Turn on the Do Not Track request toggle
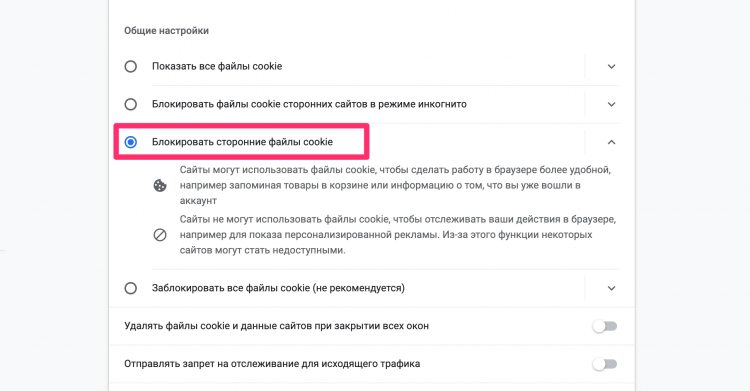The width and height of the screenshot is (750, 391). point(605,364)
